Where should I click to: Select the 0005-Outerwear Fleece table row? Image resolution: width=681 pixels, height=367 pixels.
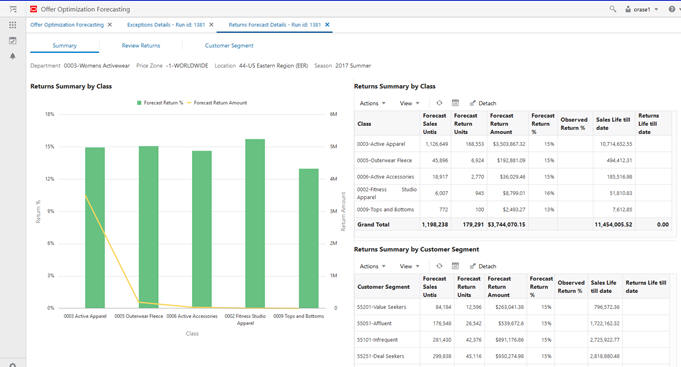(513, 160)
